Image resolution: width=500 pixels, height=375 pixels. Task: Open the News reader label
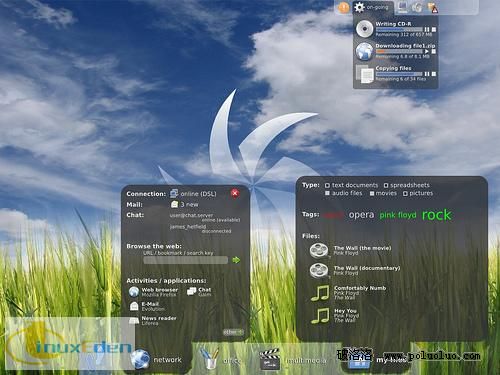tap(159, 318)
